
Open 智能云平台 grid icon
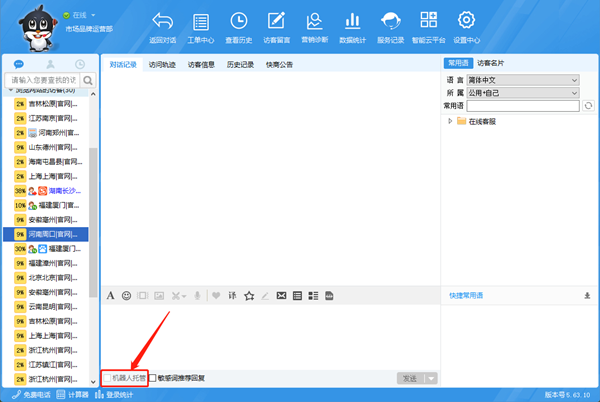click(x=428, y=26)
